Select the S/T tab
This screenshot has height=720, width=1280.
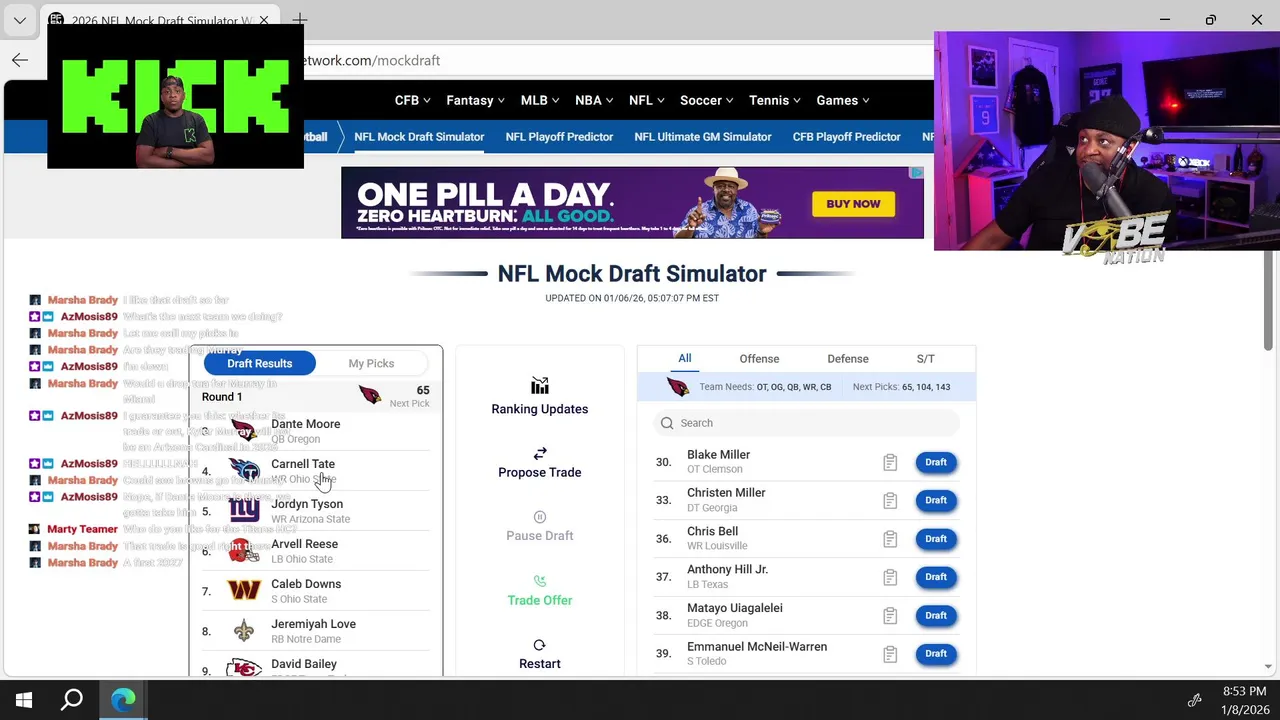926,358
